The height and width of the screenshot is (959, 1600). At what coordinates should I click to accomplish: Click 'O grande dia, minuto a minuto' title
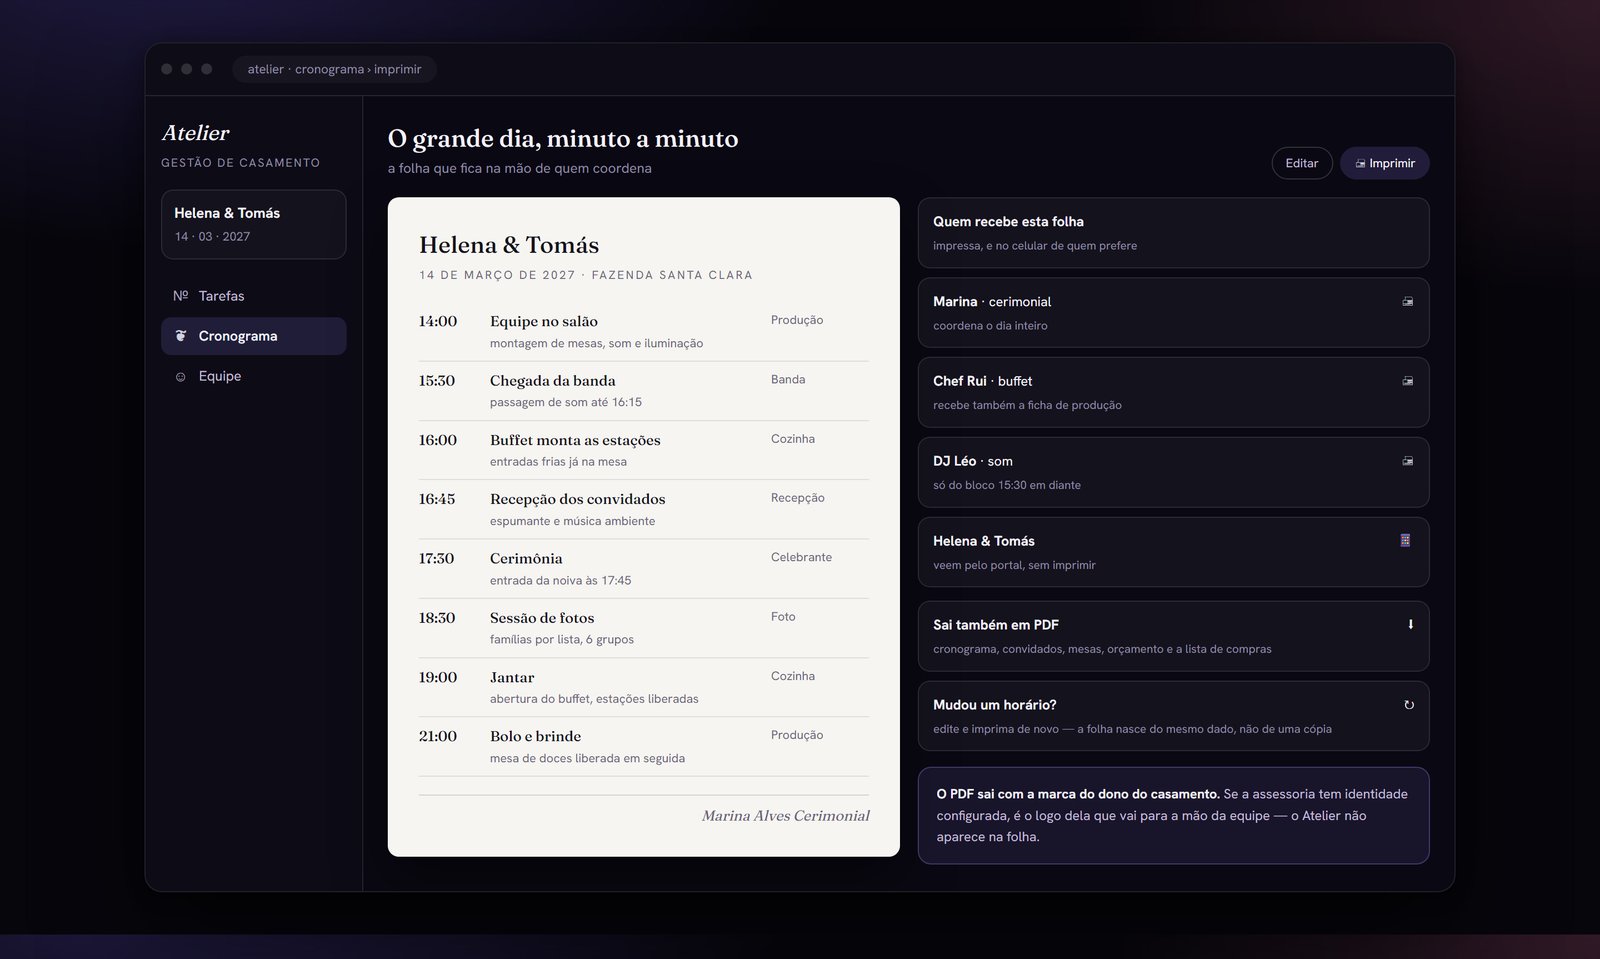click(x=563, y=138)
